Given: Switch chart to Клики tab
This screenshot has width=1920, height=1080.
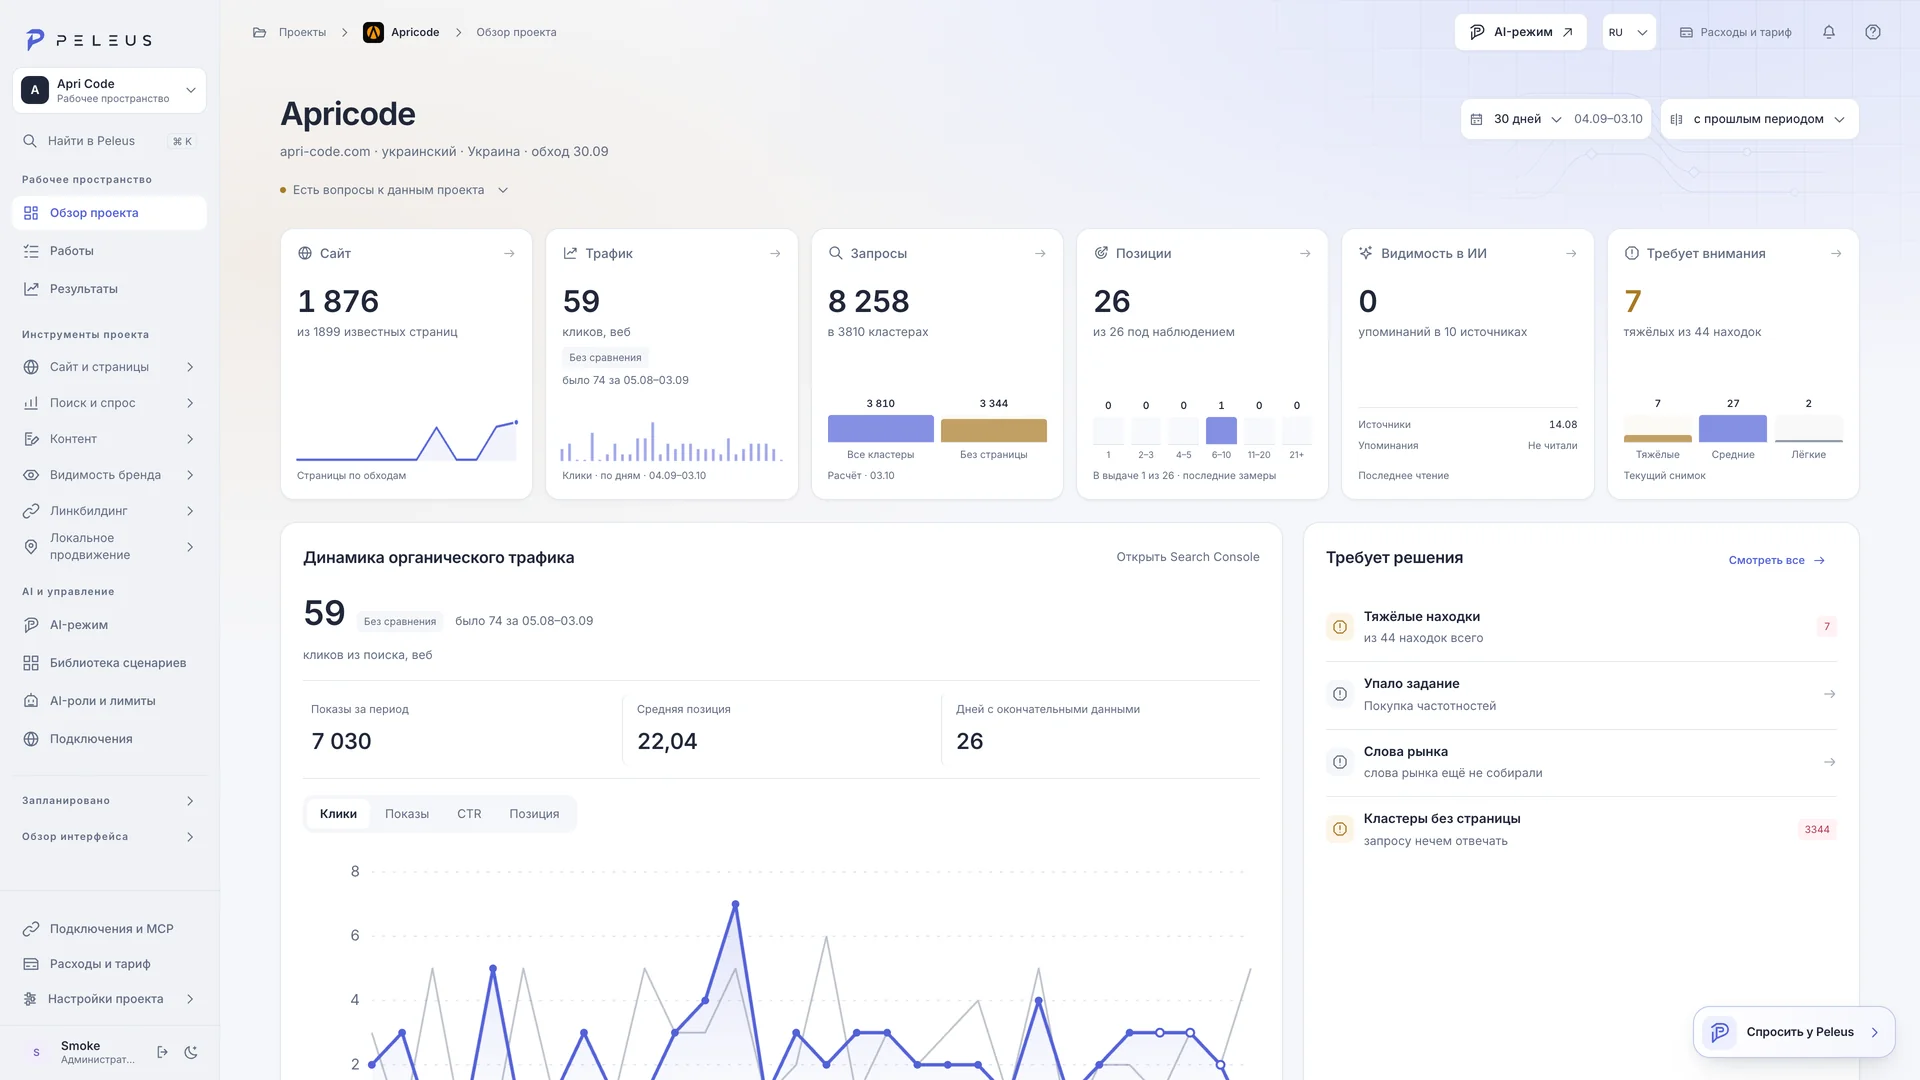Looking at the screenshot, I should point(338,814).
